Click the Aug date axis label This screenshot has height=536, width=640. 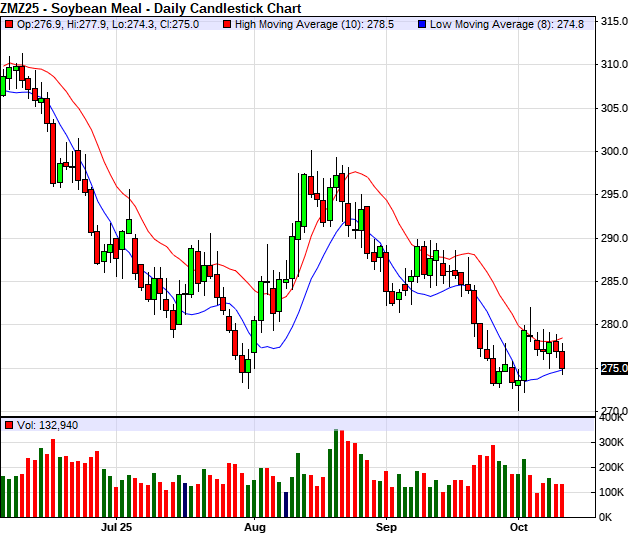[255, 526]
